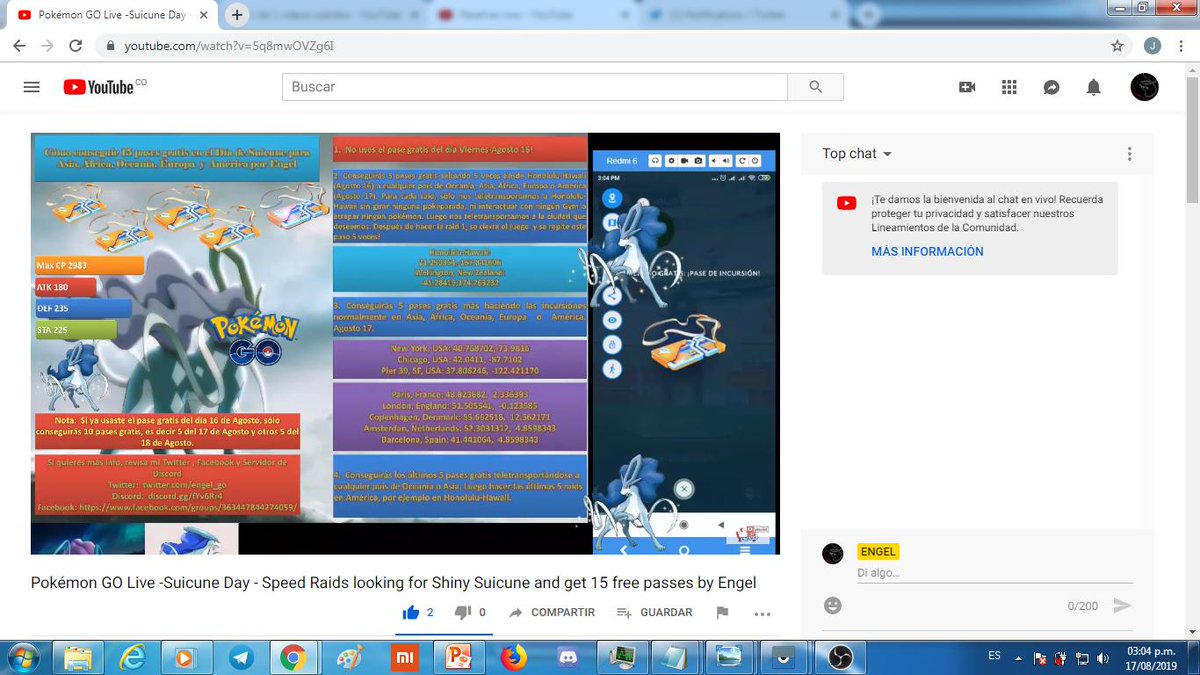Open a new browser tab
This screenshot has width=1200, height=675.
(237, 15)
